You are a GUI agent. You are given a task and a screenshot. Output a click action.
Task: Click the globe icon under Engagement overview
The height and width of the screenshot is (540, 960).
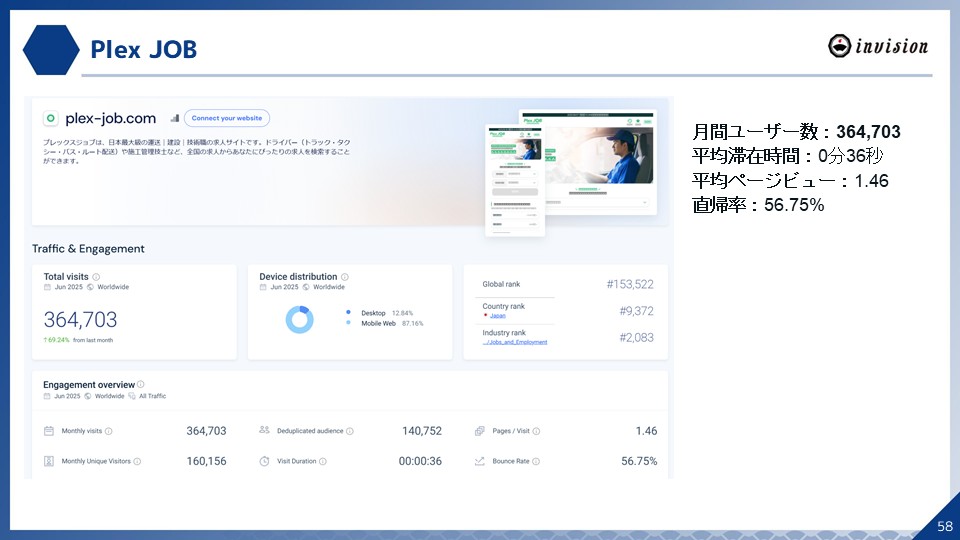pyautogui.click(x=88, y=396)
